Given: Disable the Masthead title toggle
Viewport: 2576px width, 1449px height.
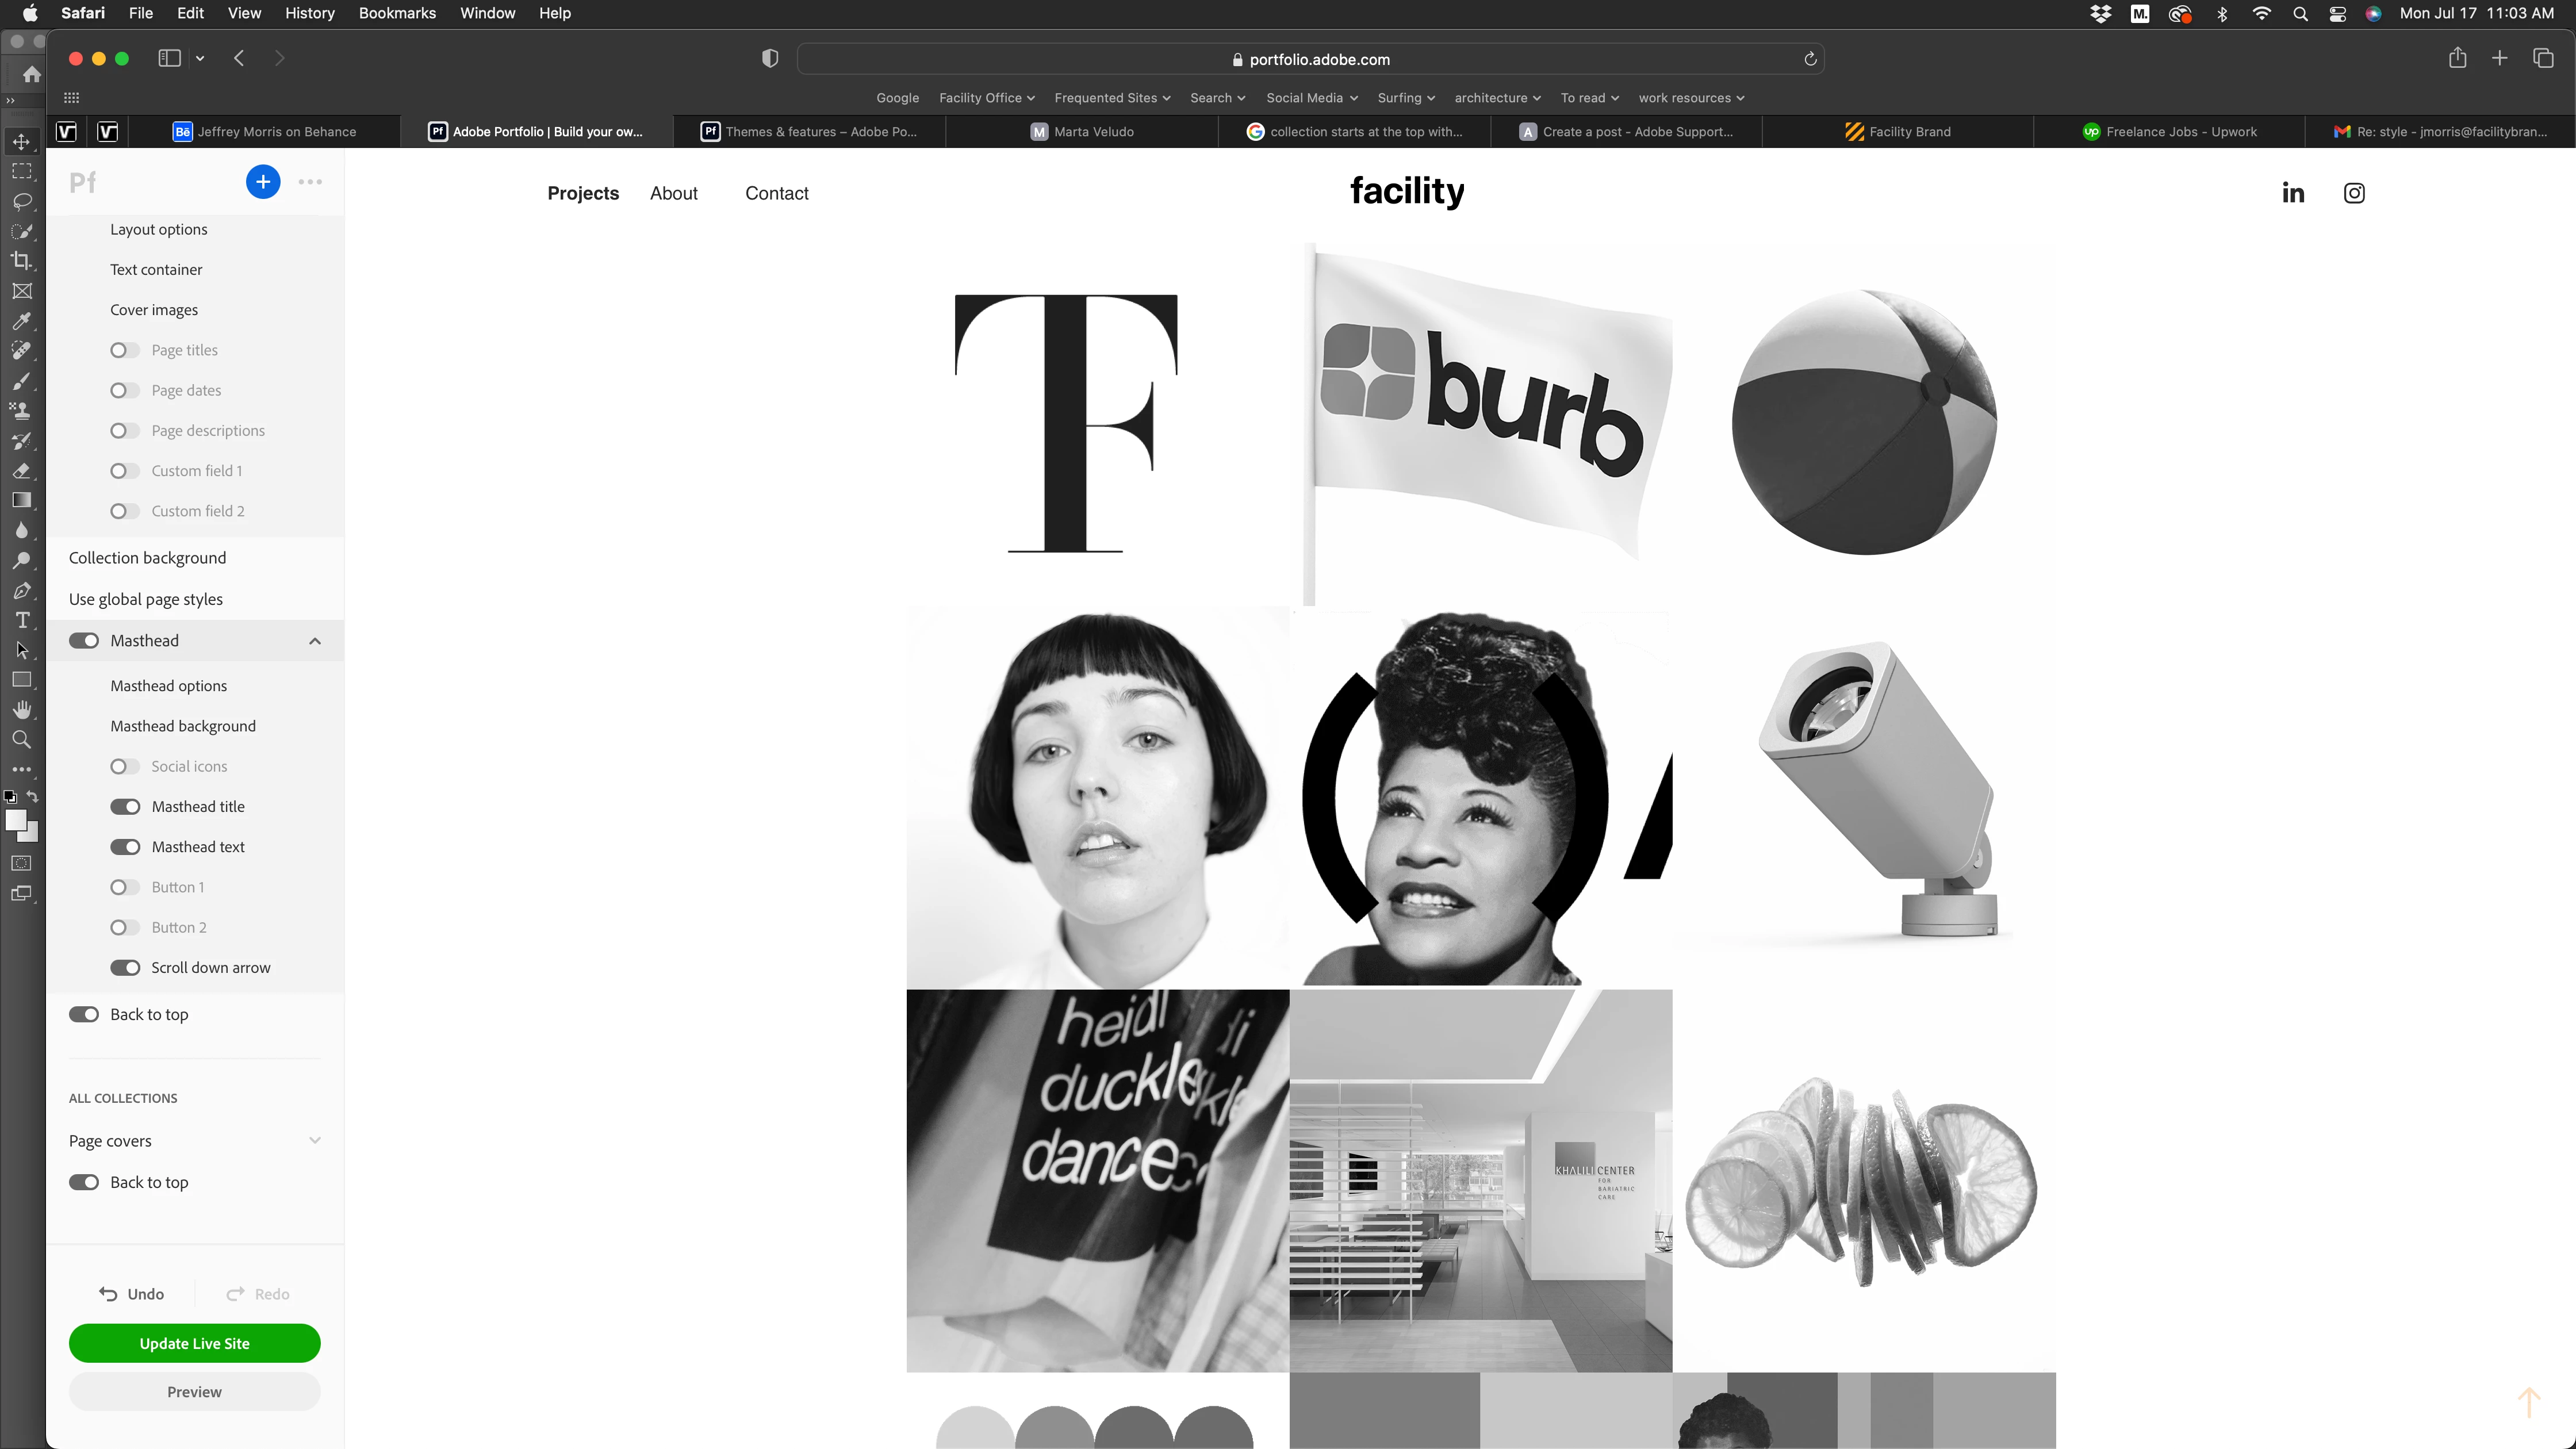Looking at the screenshot, I should click(125, 807).
